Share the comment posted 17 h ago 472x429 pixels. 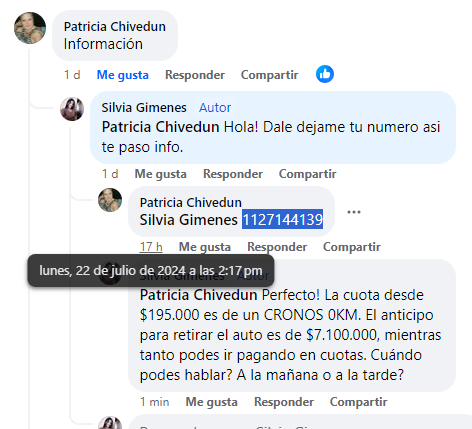[x=352, y=247]
